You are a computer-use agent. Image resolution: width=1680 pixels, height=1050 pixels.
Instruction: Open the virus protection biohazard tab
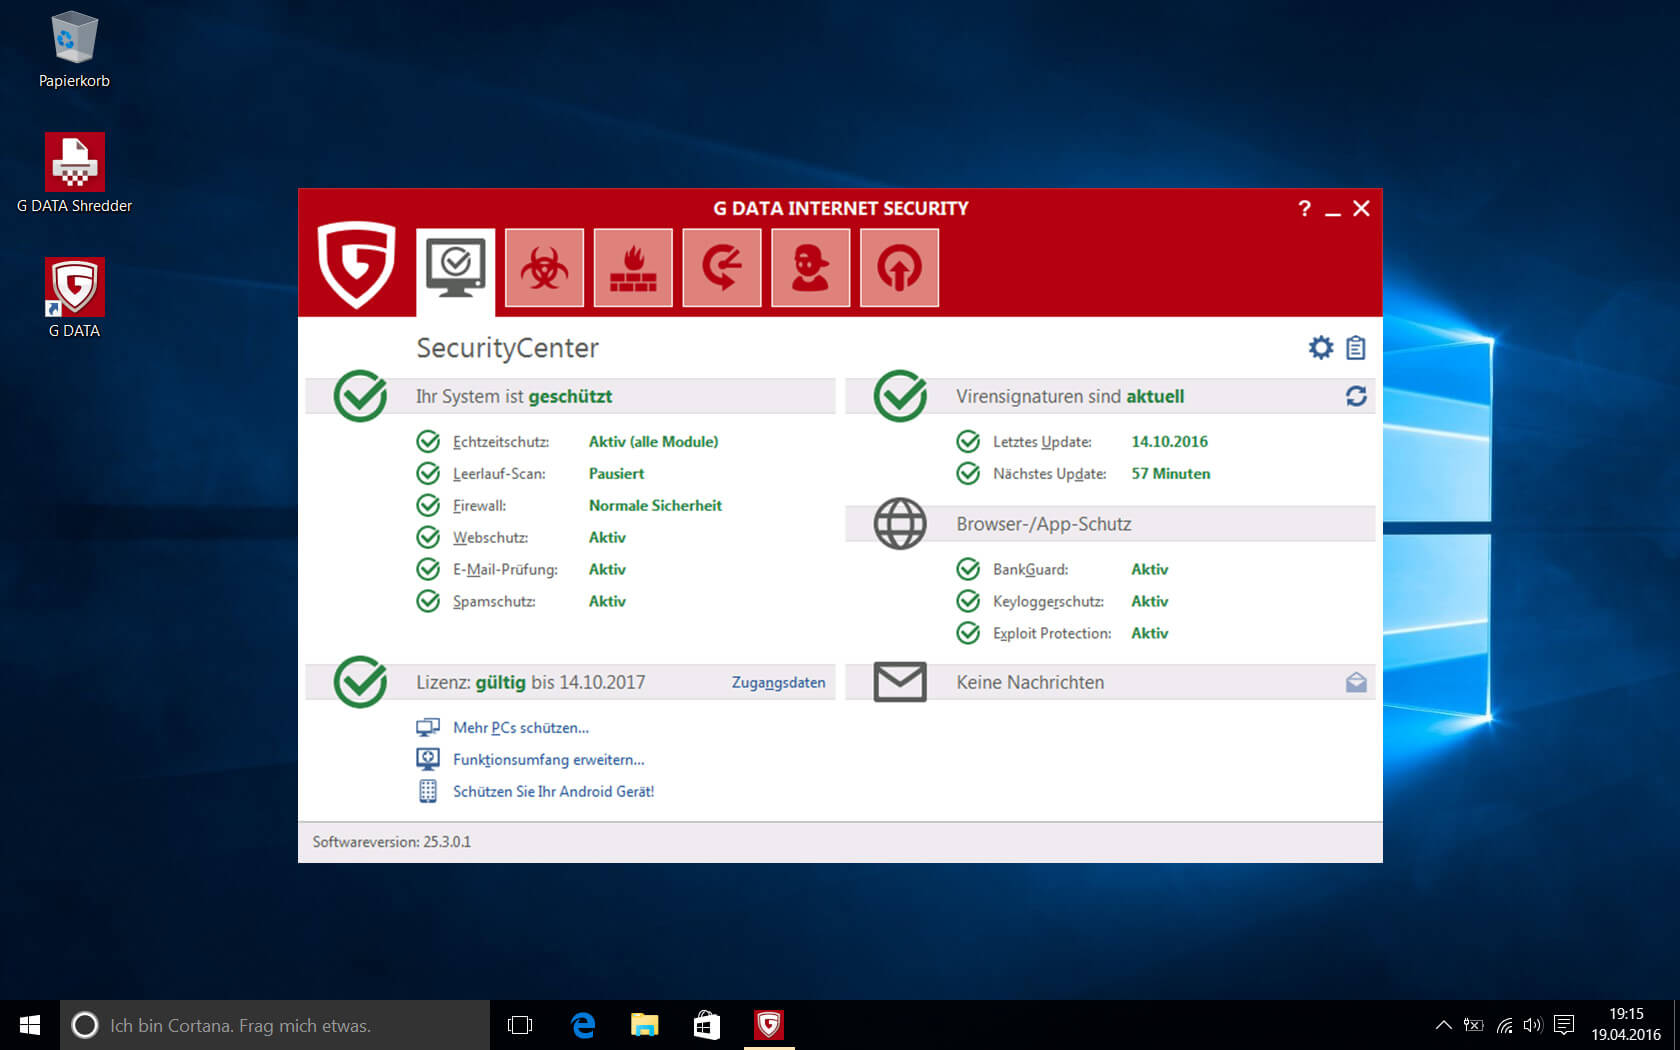[x=544, y=267]
